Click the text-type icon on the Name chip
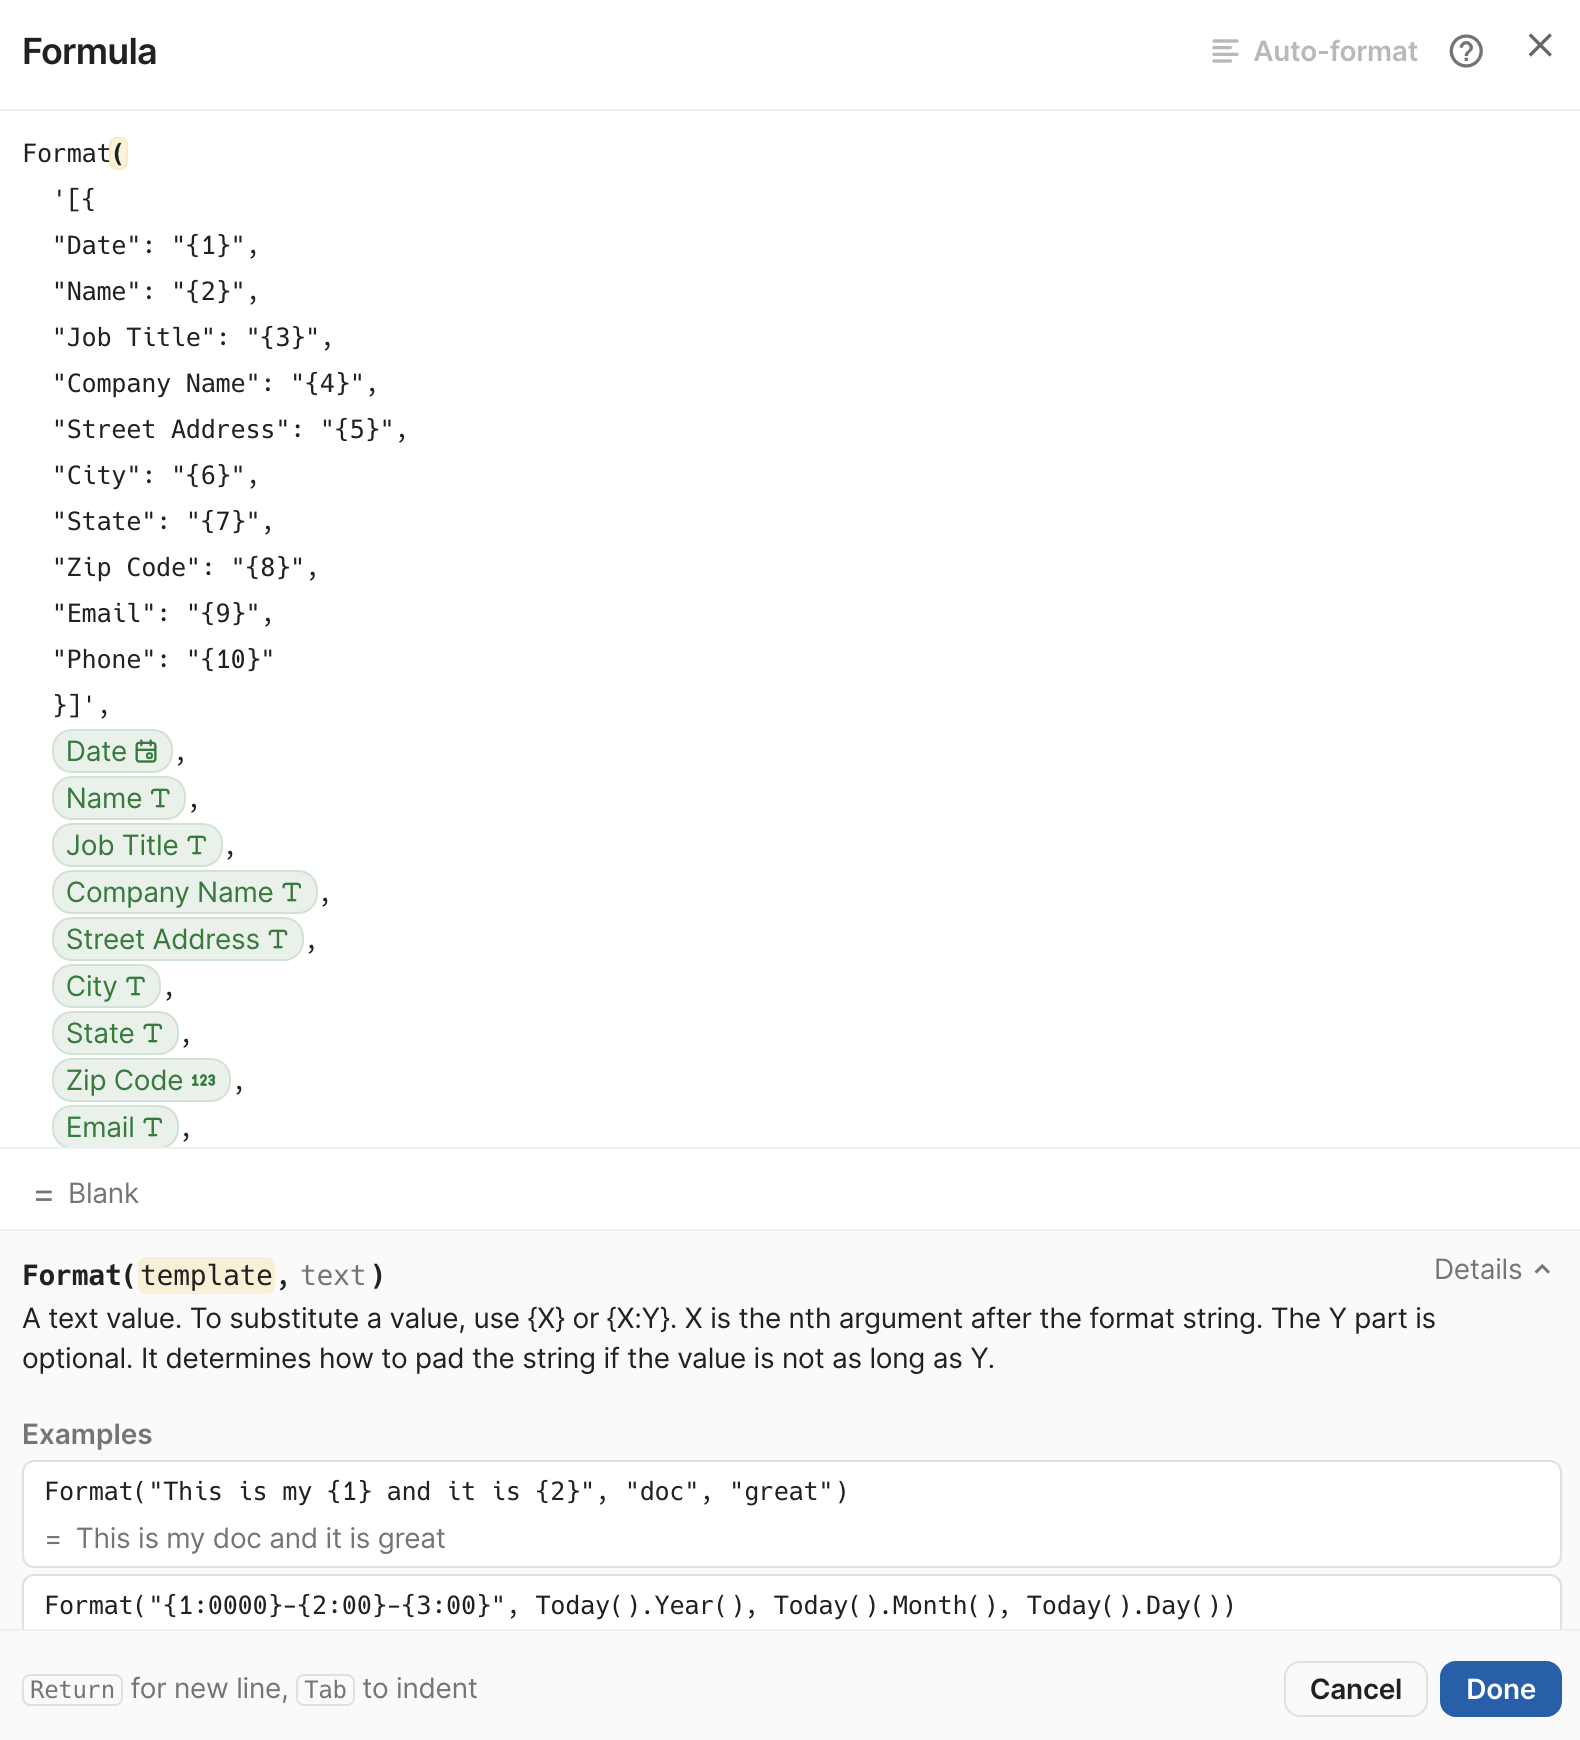 tap(160, 798)
